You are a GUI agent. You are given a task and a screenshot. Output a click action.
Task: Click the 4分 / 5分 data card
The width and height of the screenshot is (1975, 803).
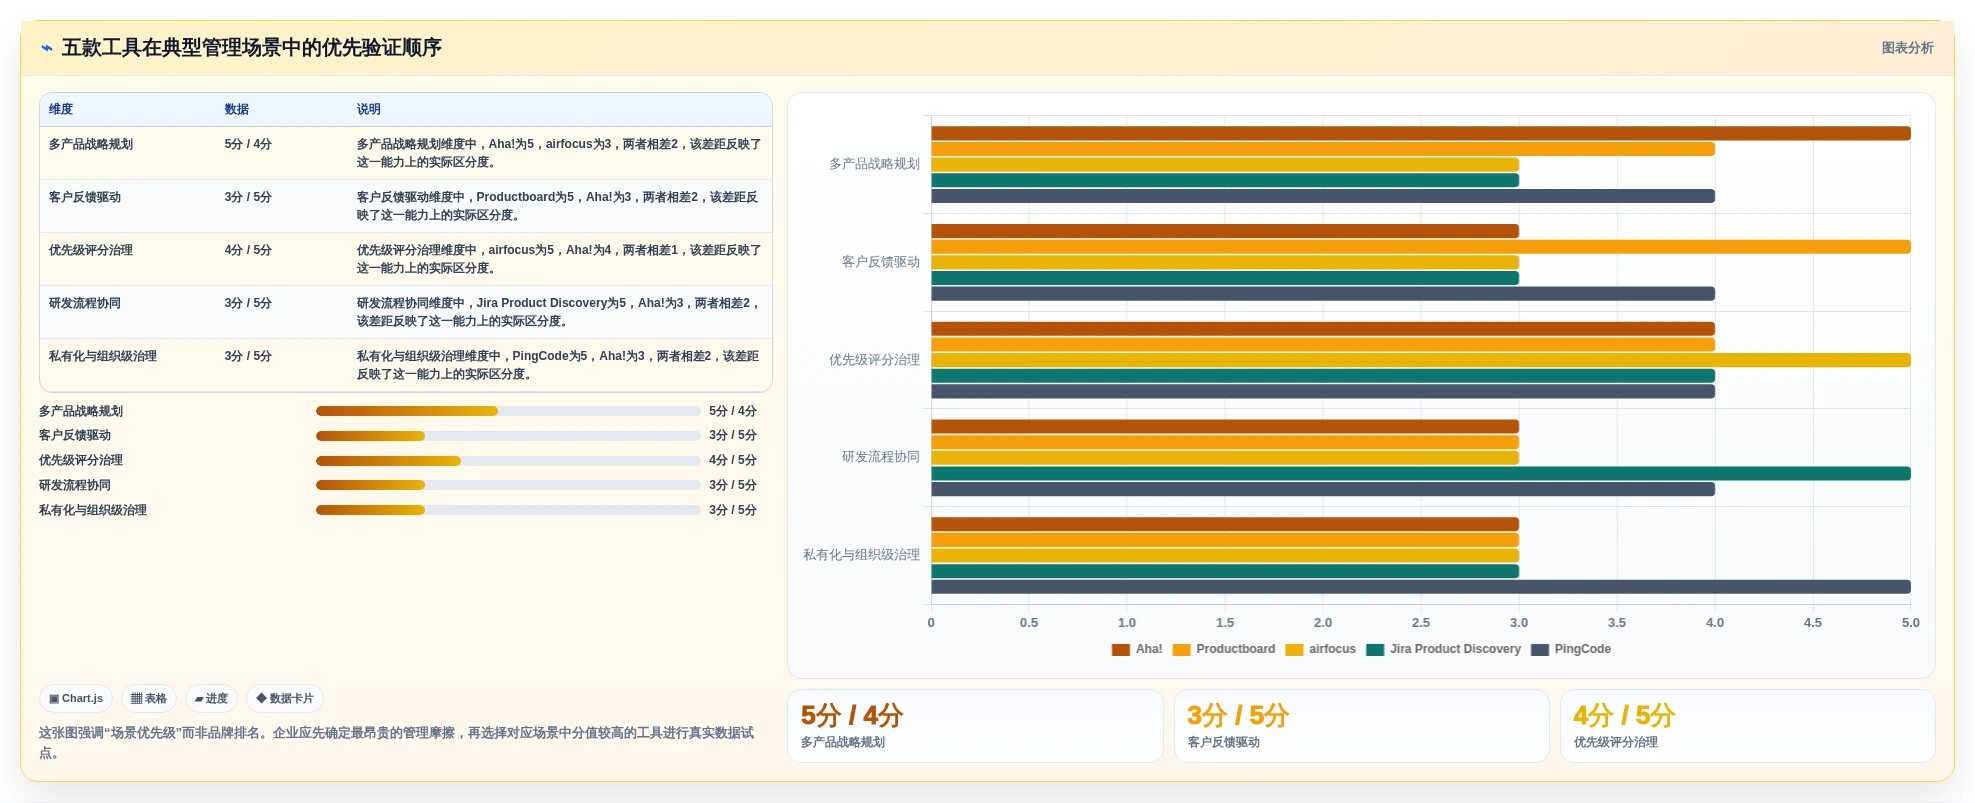(1747, 726)
